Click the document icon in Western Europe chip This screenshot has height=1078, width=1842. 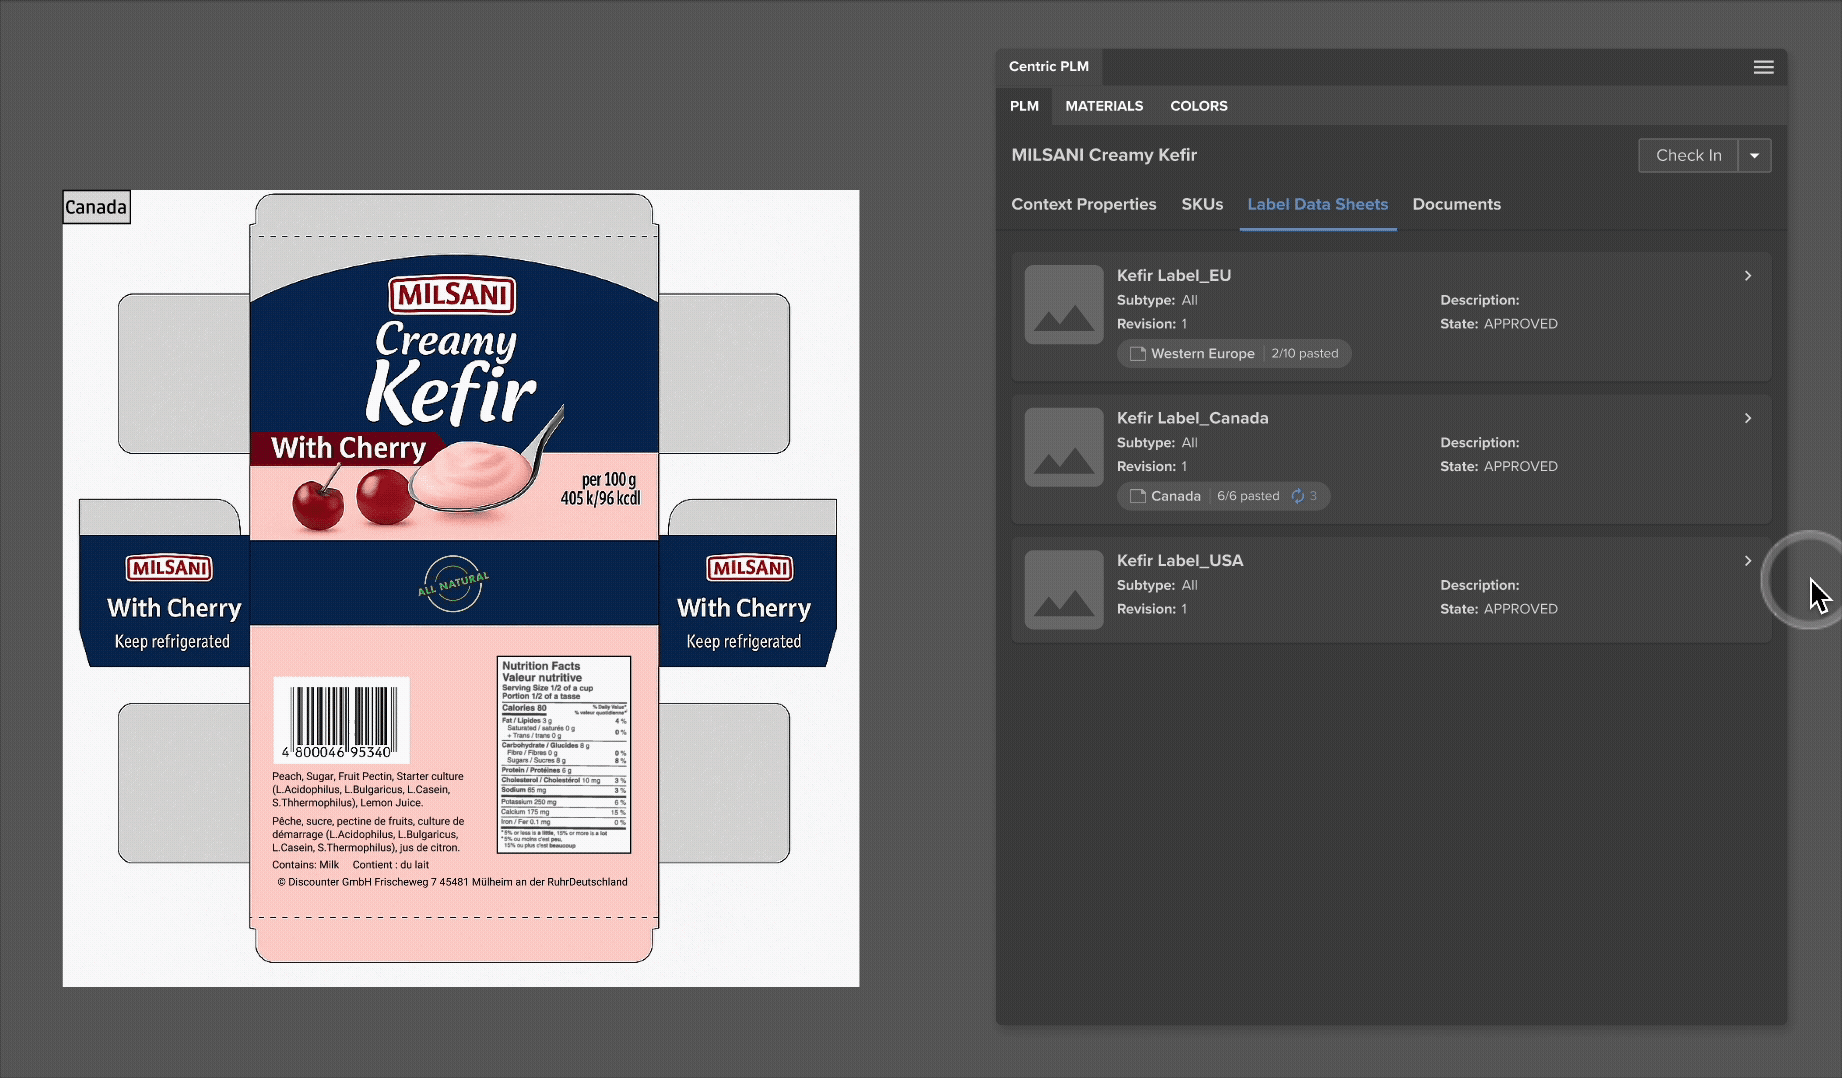(1137, 354)
